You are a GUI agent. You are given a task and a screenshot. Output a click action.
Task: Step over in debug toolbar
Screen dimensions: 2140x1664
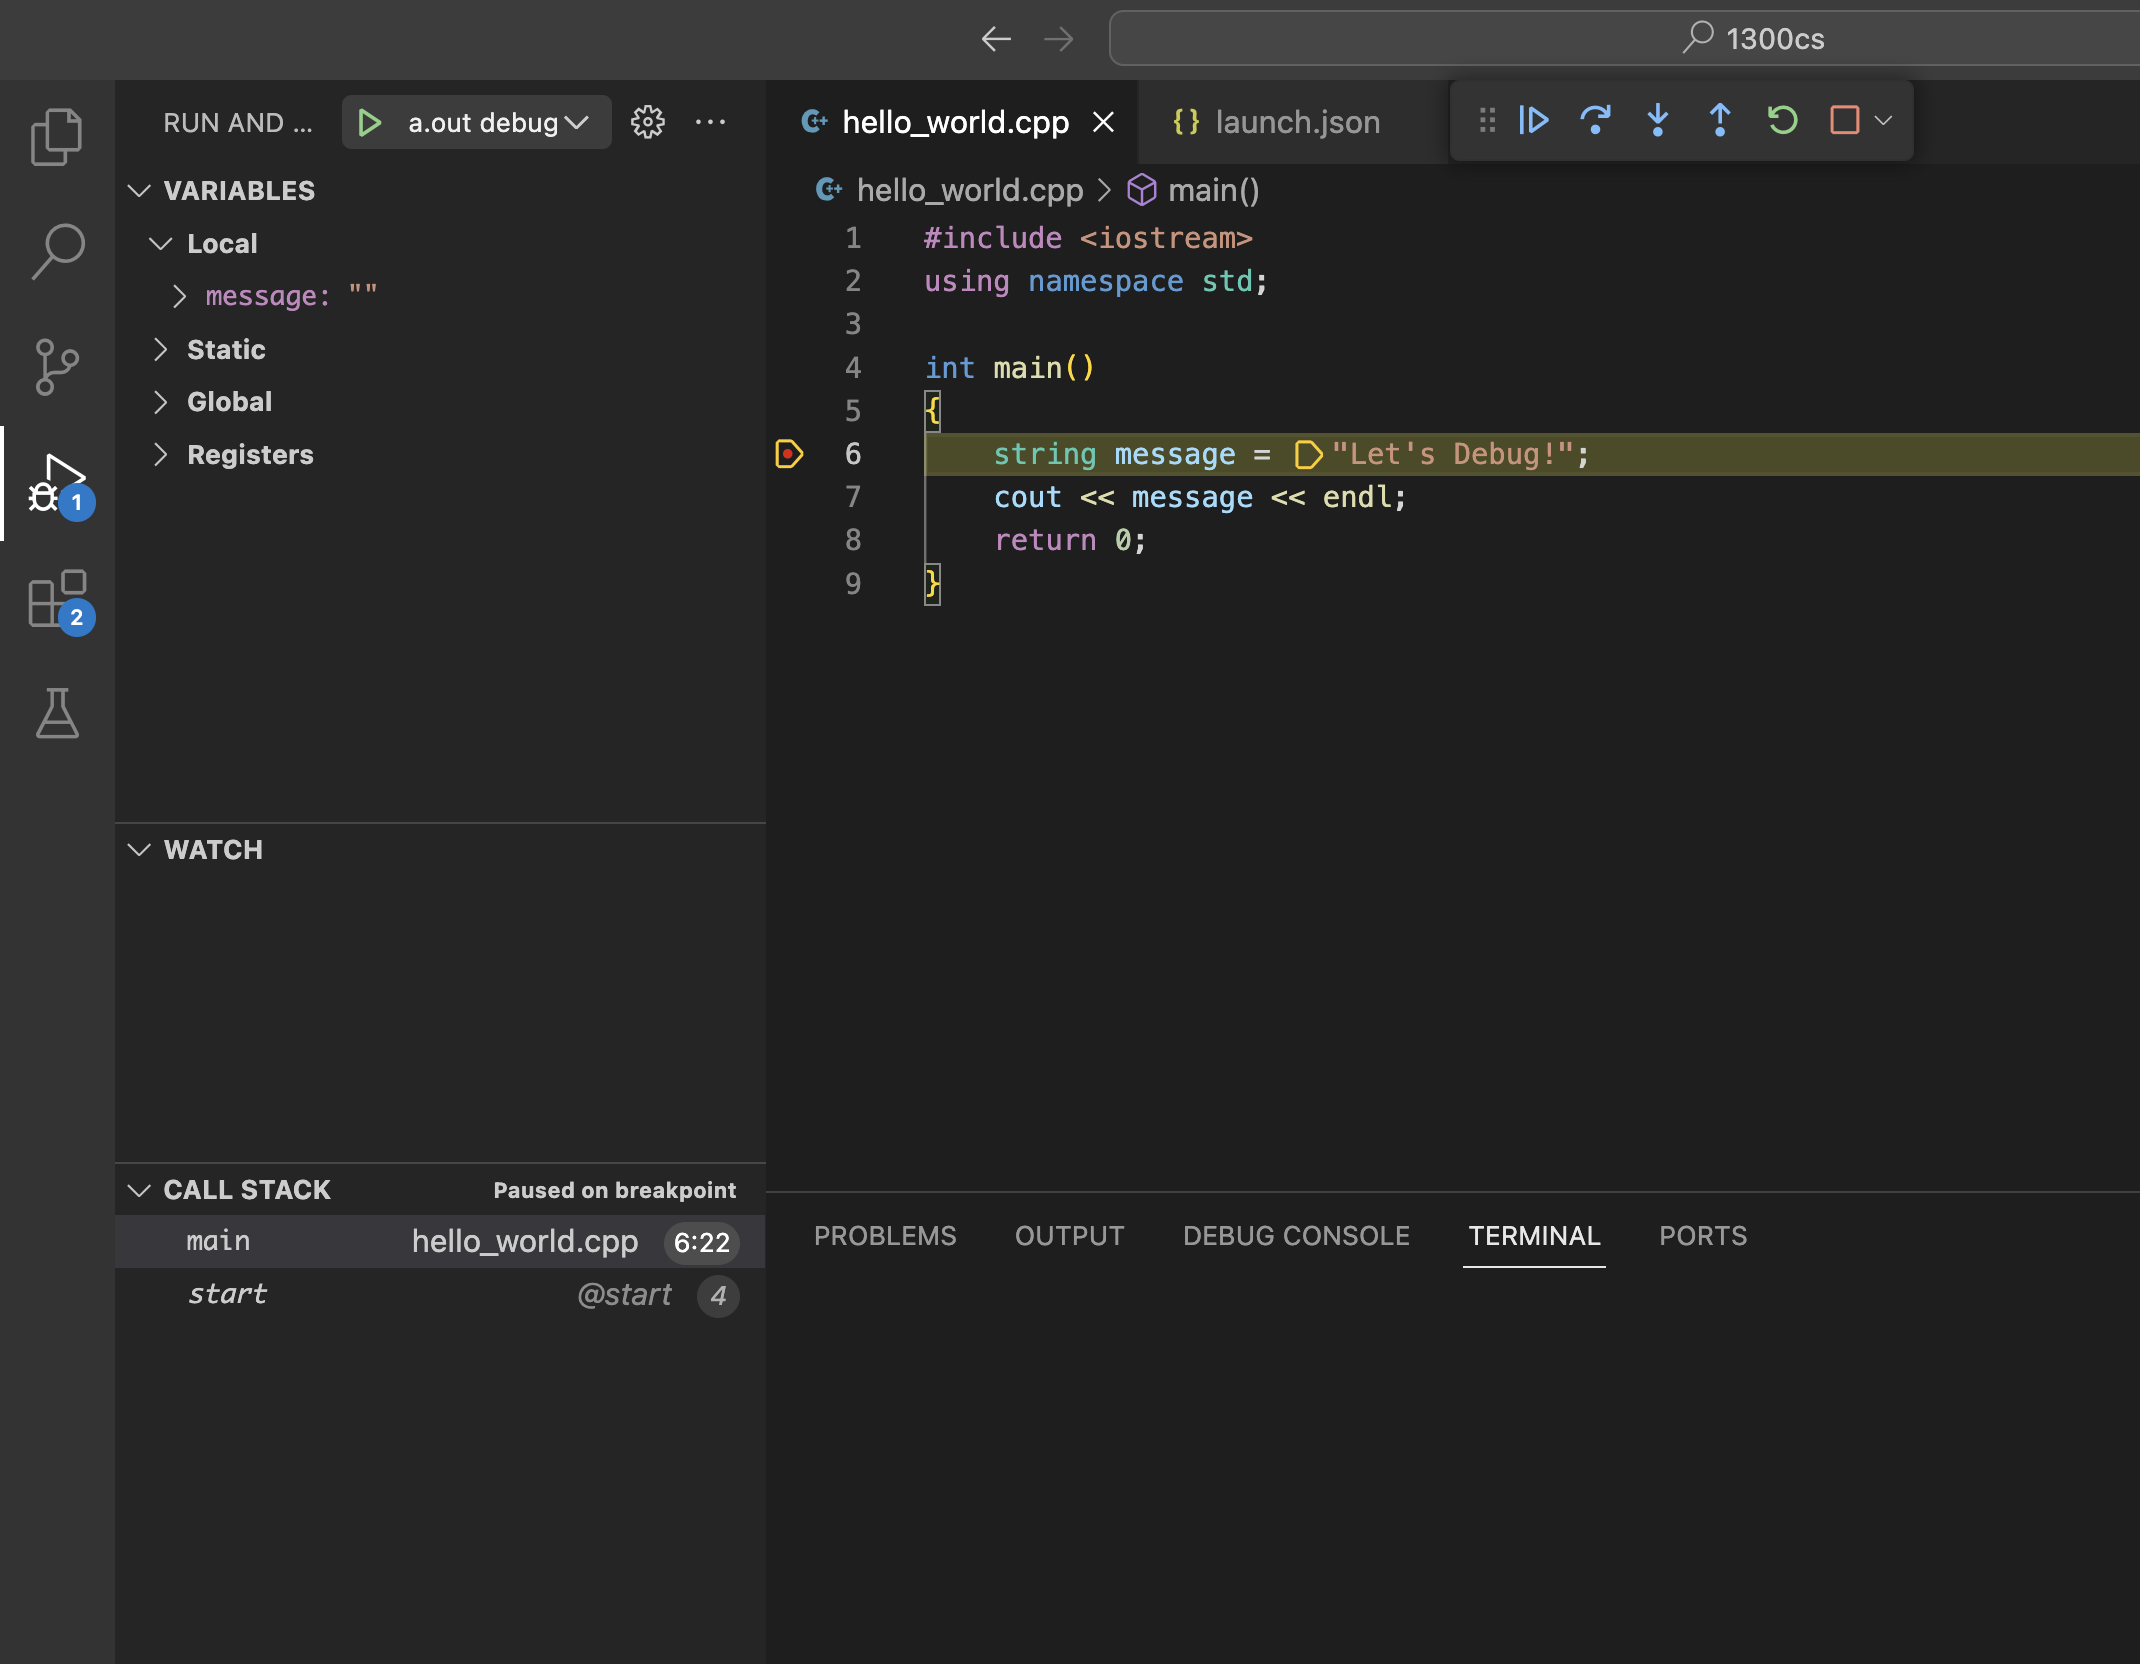tap(1595, 121)
